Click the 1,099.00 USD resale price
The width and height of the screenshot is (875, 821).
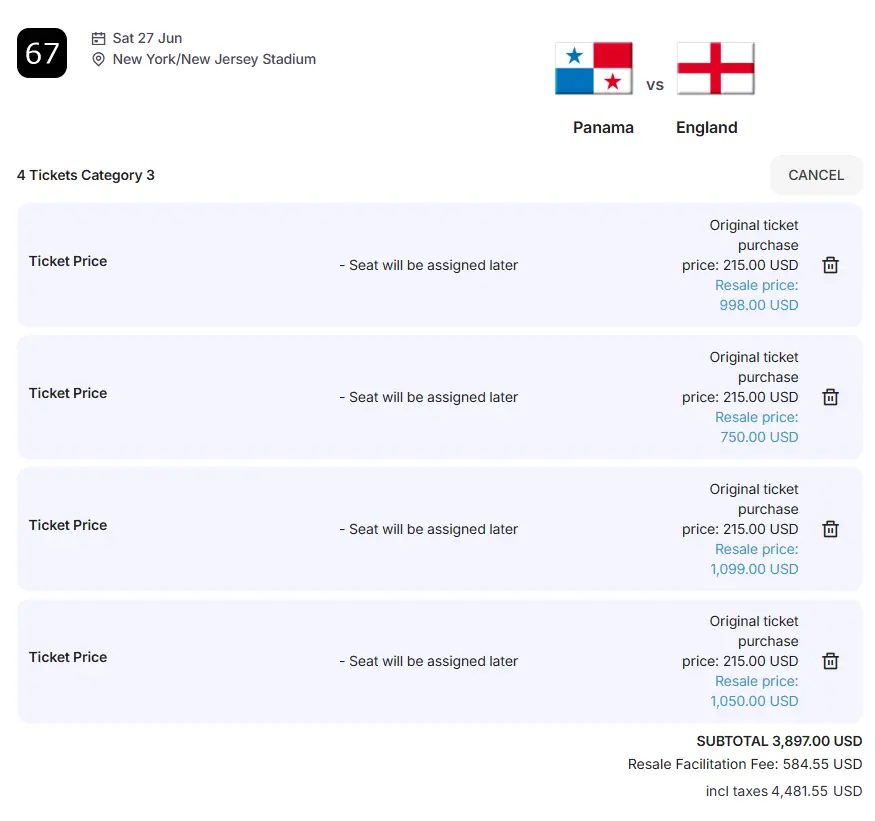pyautogui.click(x=754, y=569)
